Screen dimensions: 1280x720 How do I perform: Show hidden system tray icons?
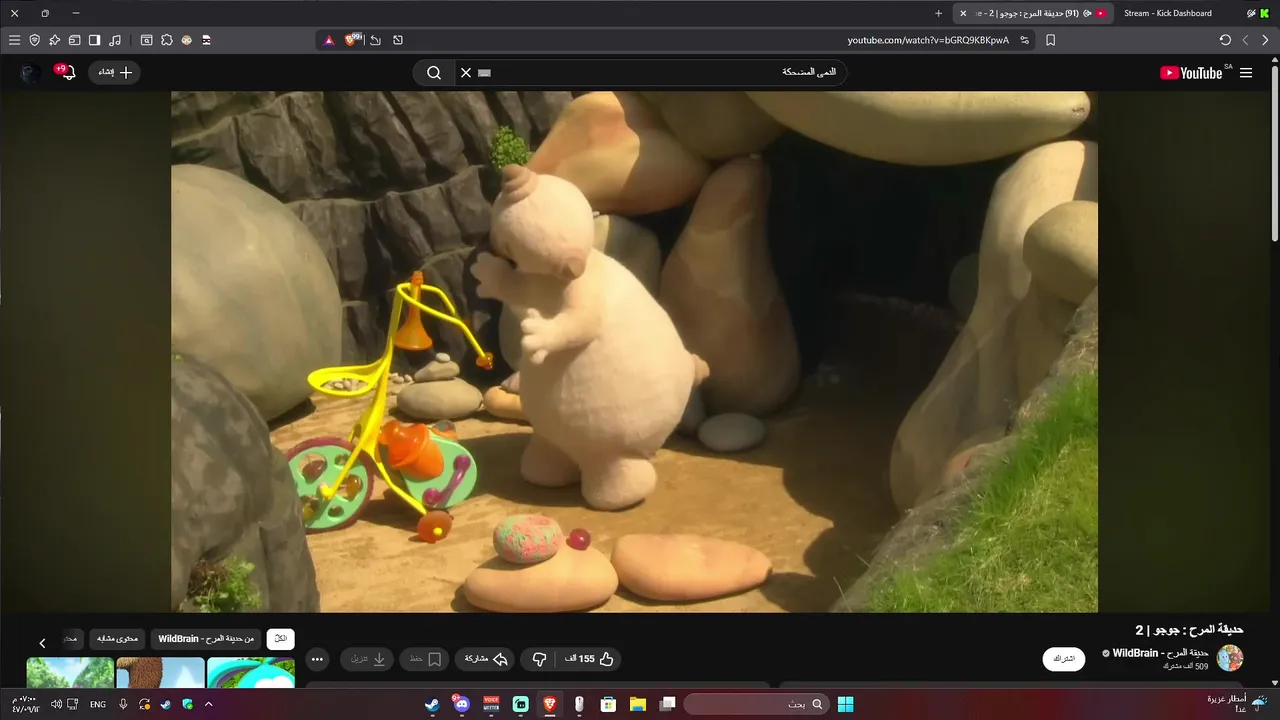pos(208,704)
